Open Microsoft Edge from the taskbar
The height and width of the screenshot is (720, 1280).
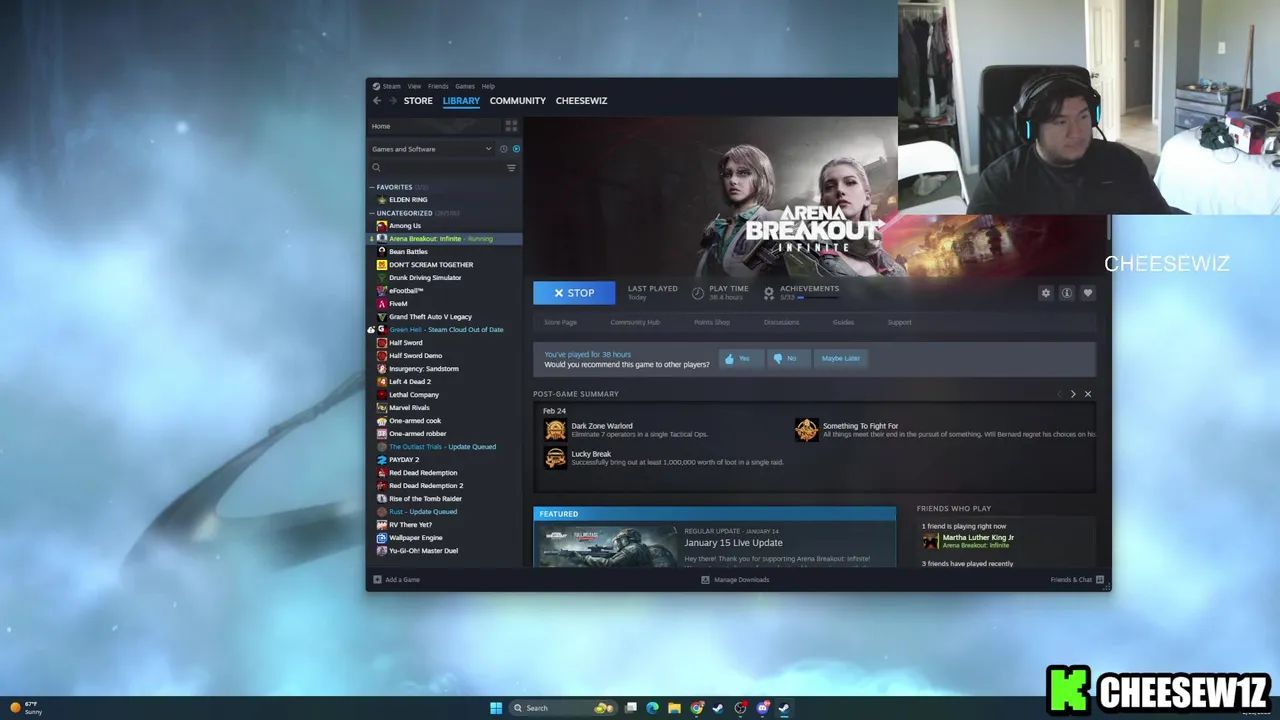(652, 708)
